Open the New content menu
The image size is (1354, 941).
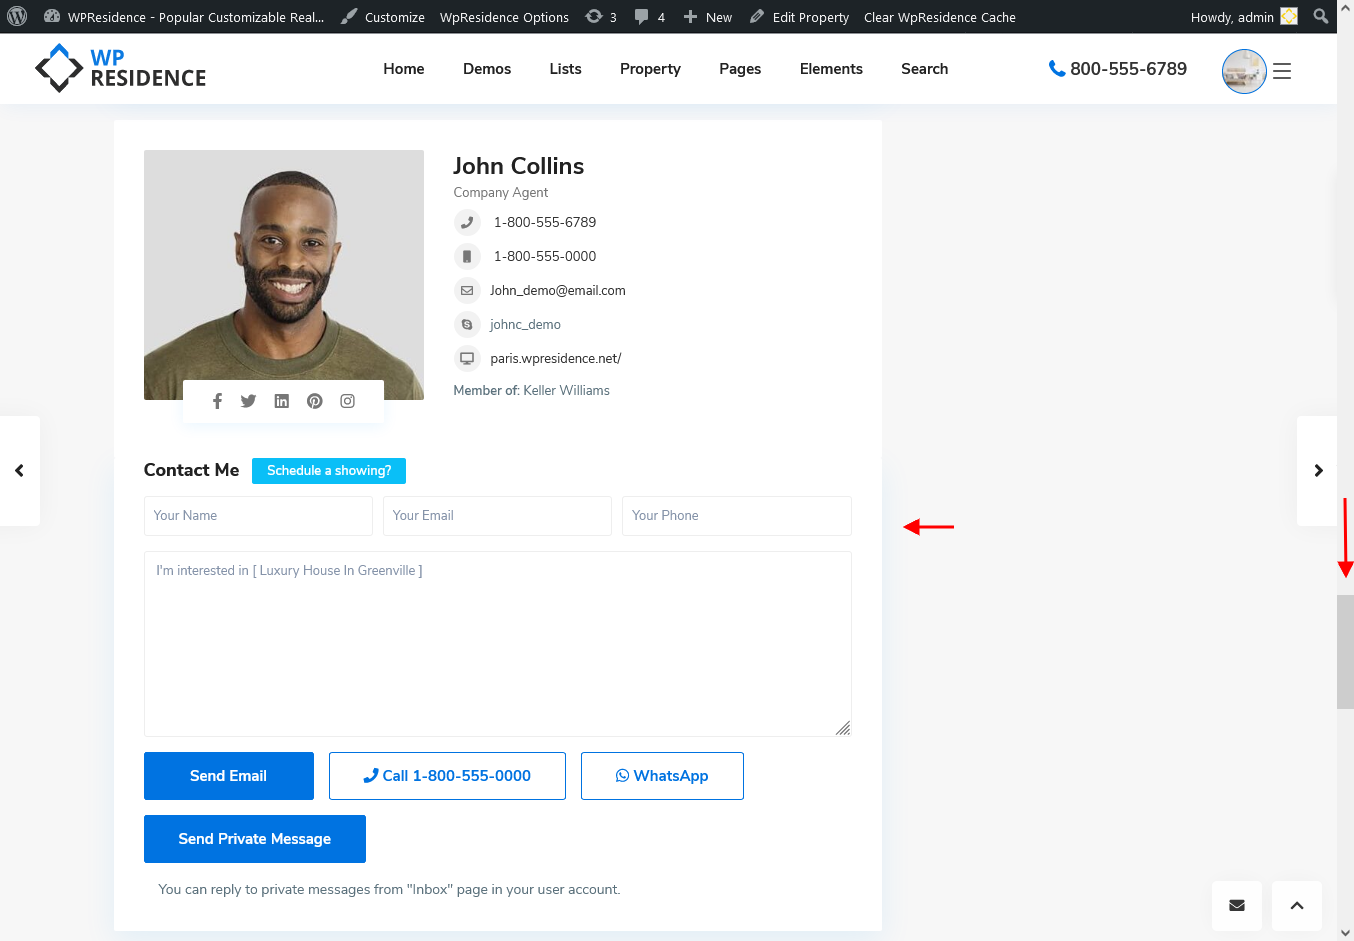707,17
